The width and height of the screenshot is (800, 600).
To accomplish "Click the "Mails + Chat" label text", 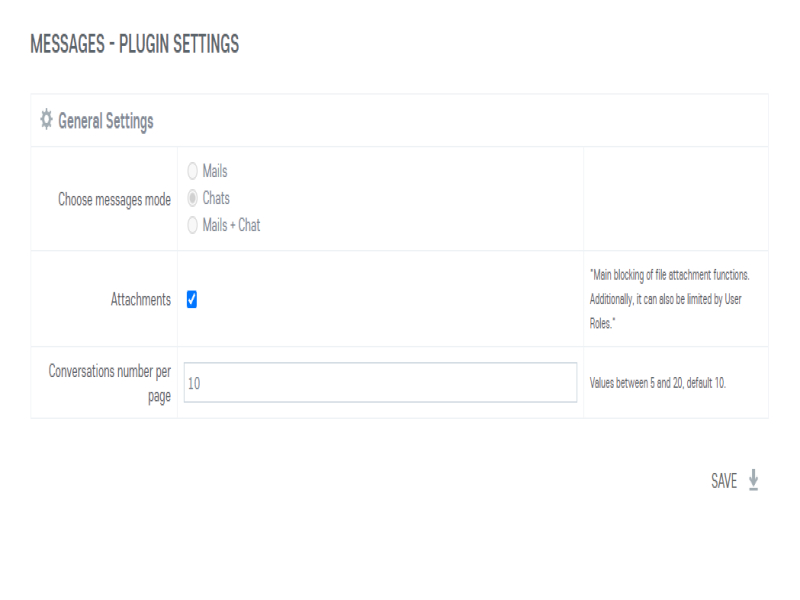I will 231,226.
